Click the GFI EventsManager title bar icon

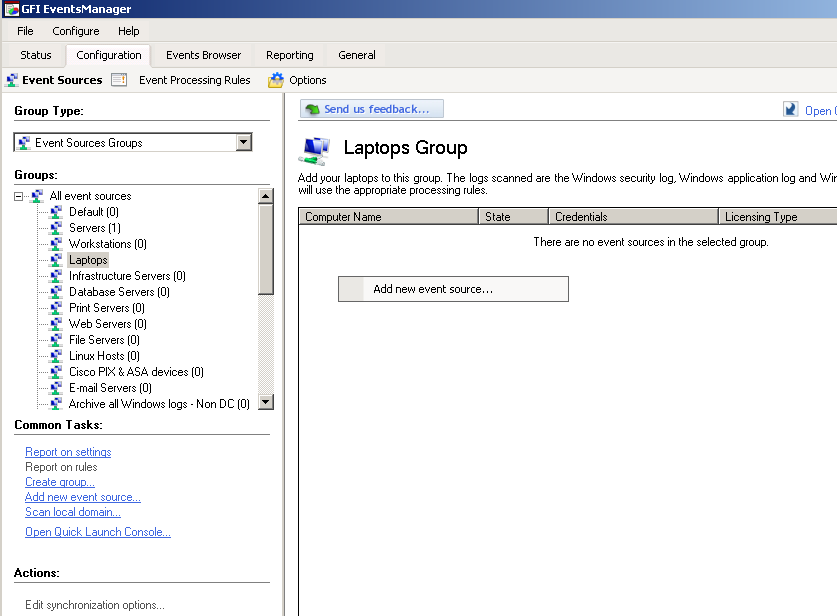(12, 9)
